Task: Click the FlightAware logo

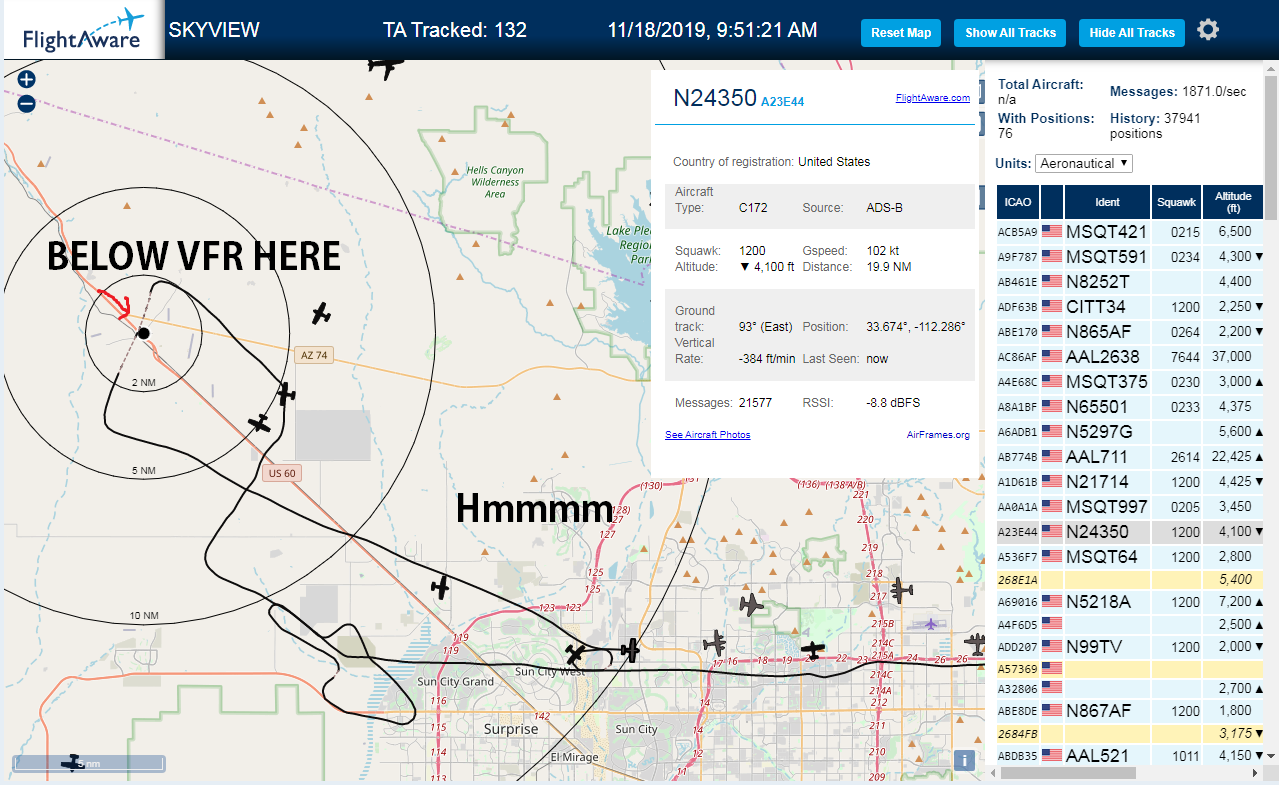Action: point(81,31)
